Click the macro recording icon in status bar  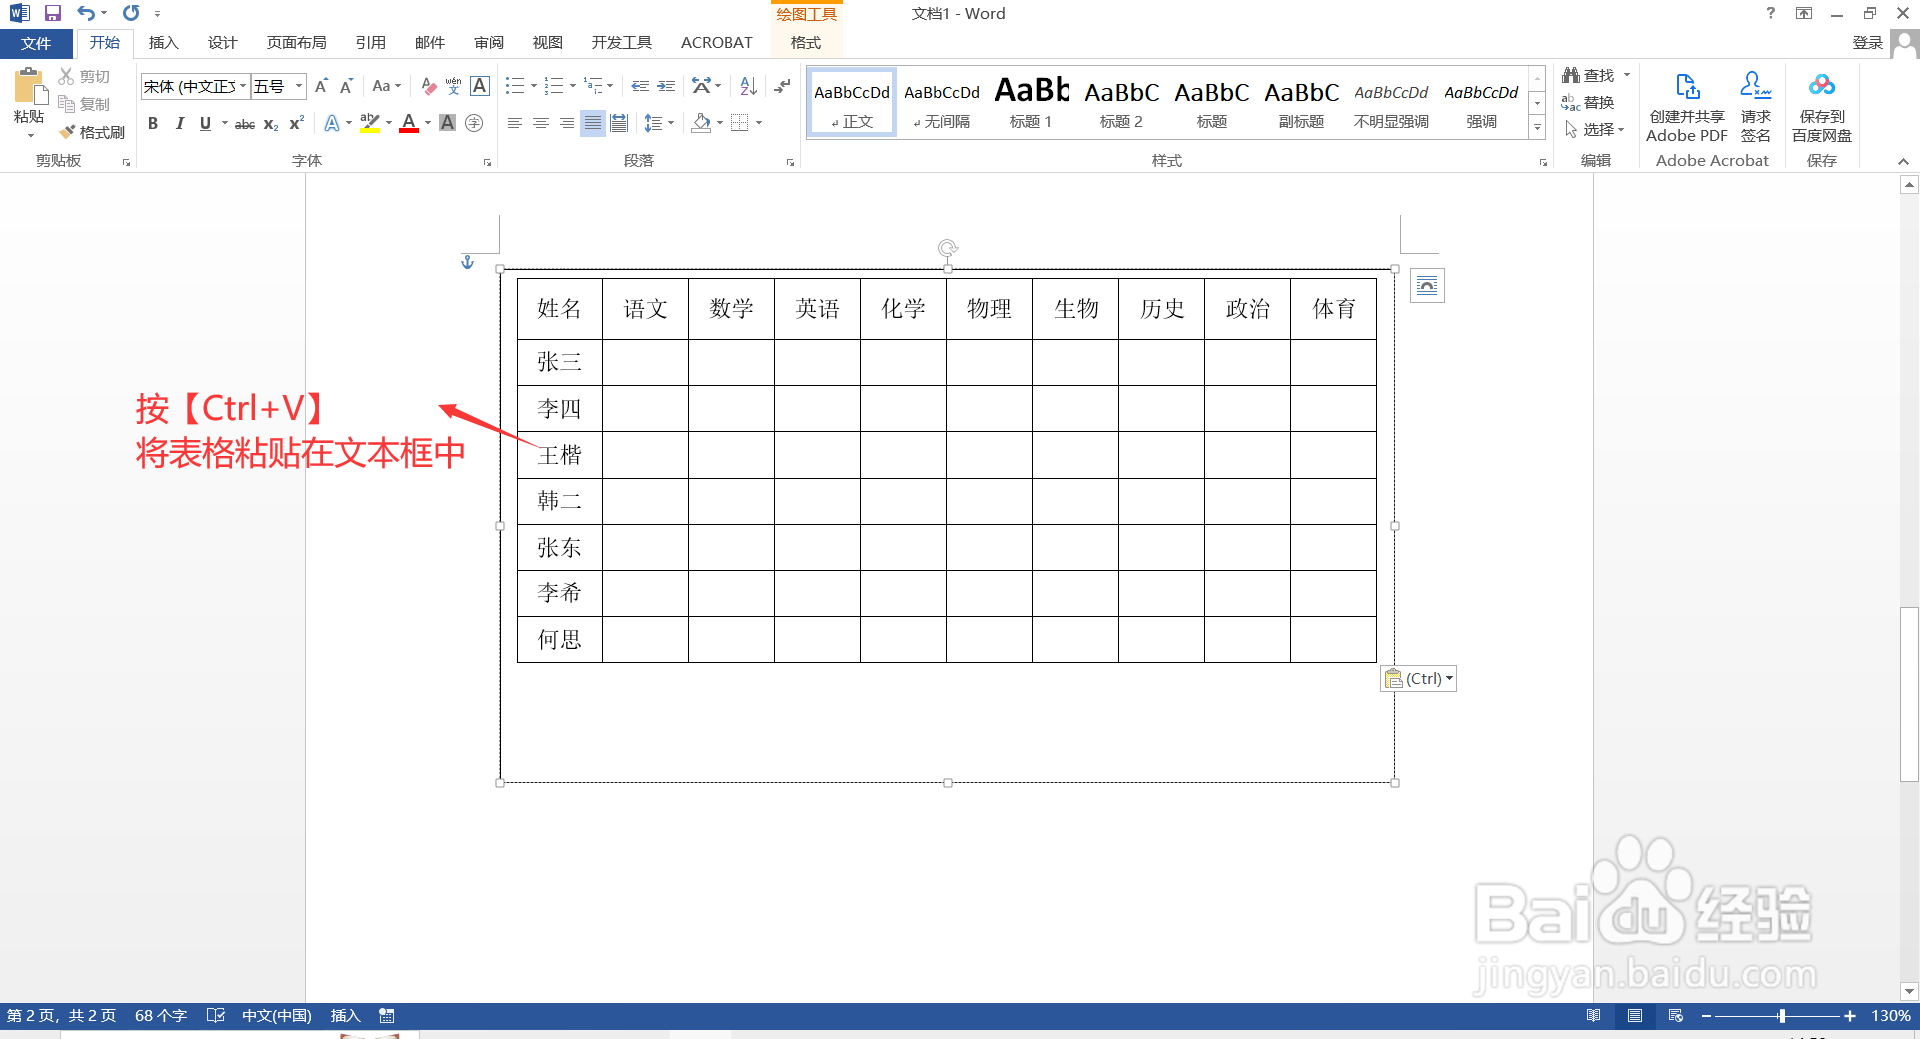click(387, 1016)
